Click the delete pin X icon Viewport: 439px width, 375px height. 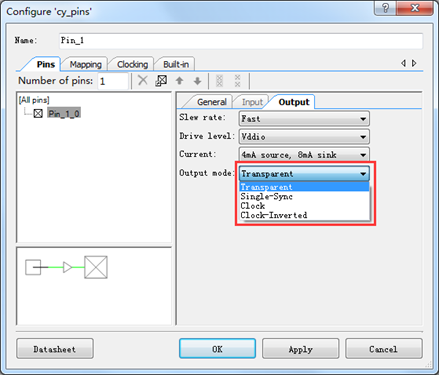pos(143,80)
